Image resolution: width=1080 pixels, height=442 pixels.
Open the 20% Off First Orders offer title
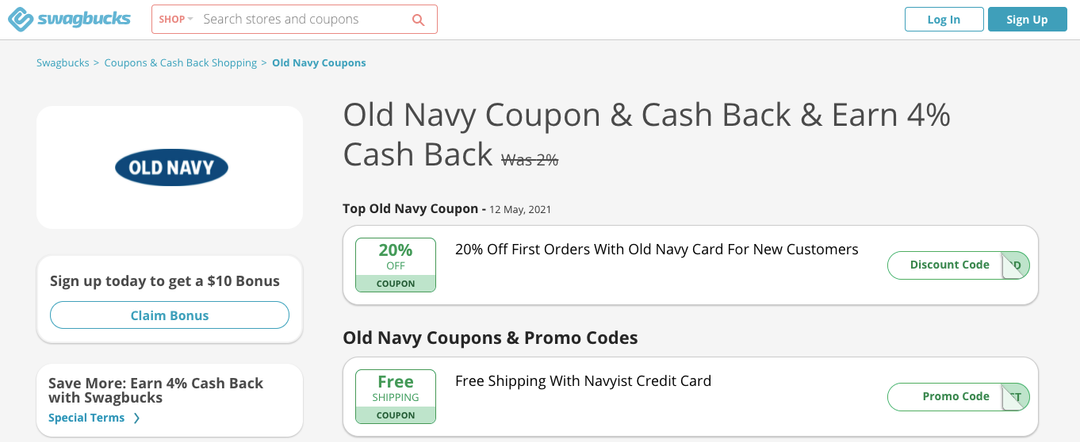(656, 249)
